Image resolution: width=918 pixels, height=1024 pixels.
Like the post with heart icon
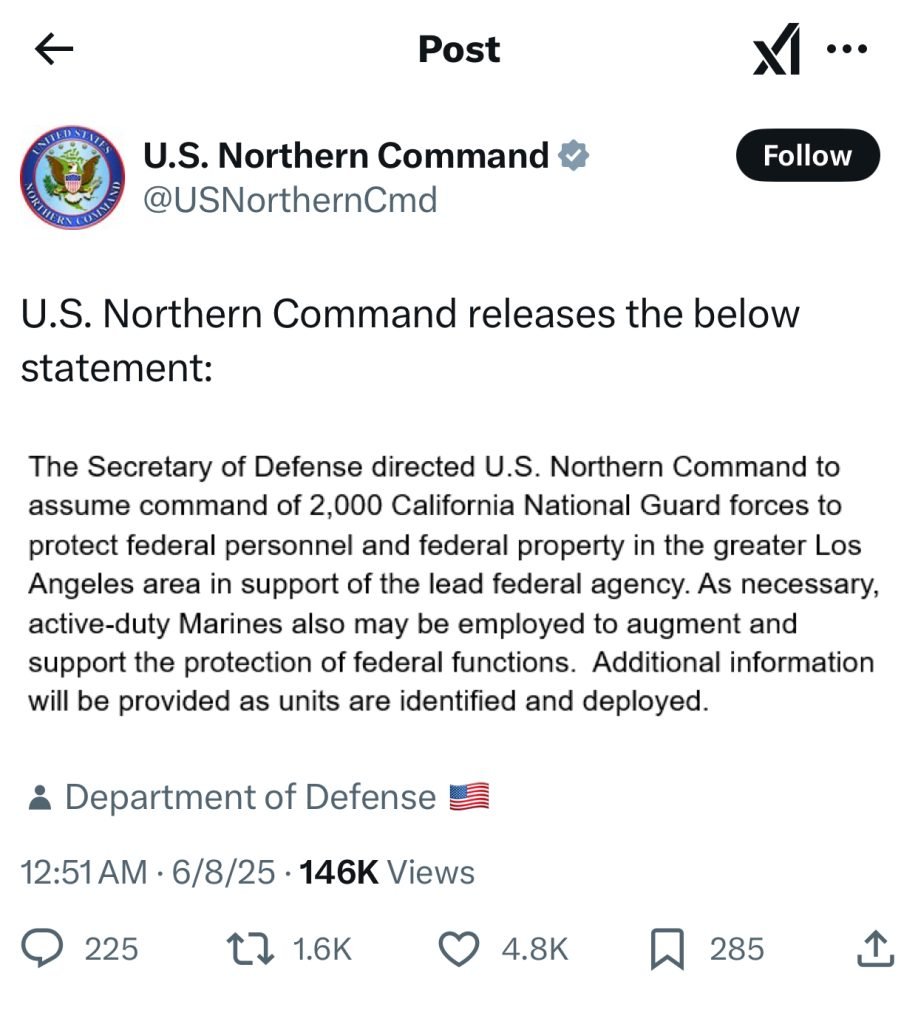coord(459,948)
